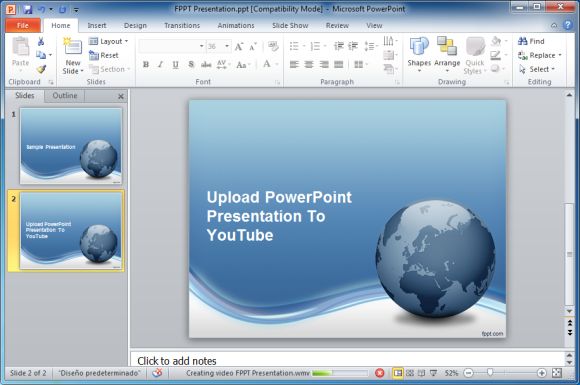Increase font size with Grow Font
Image resolution: width=580 pixels, height=385 pixels.
click(239, 47)
